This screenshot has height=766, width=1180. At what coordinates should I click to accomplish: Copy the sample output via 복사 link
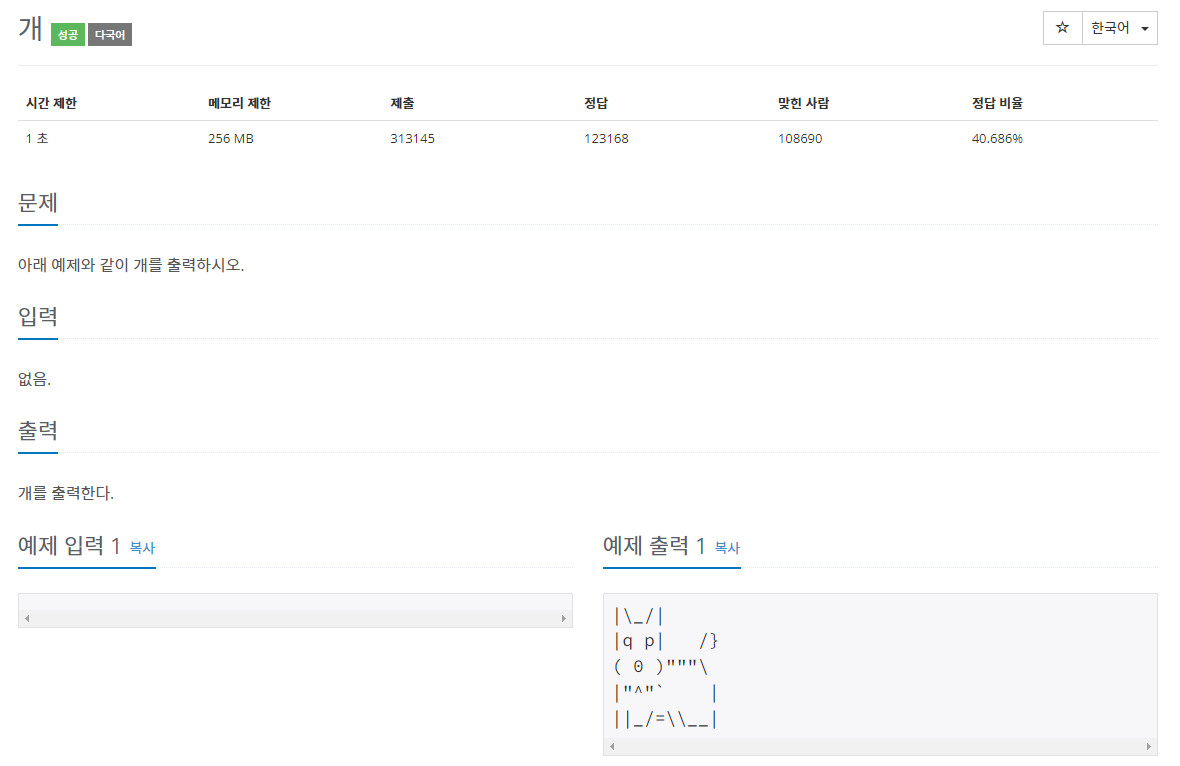pyautogui.click(x=727, y=548)
